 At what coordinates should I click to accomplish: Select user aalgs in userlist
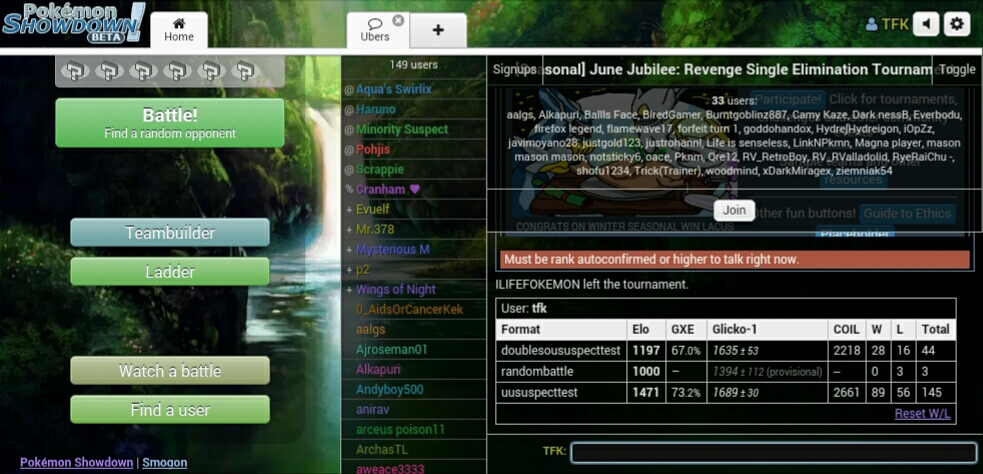point(414,329)
